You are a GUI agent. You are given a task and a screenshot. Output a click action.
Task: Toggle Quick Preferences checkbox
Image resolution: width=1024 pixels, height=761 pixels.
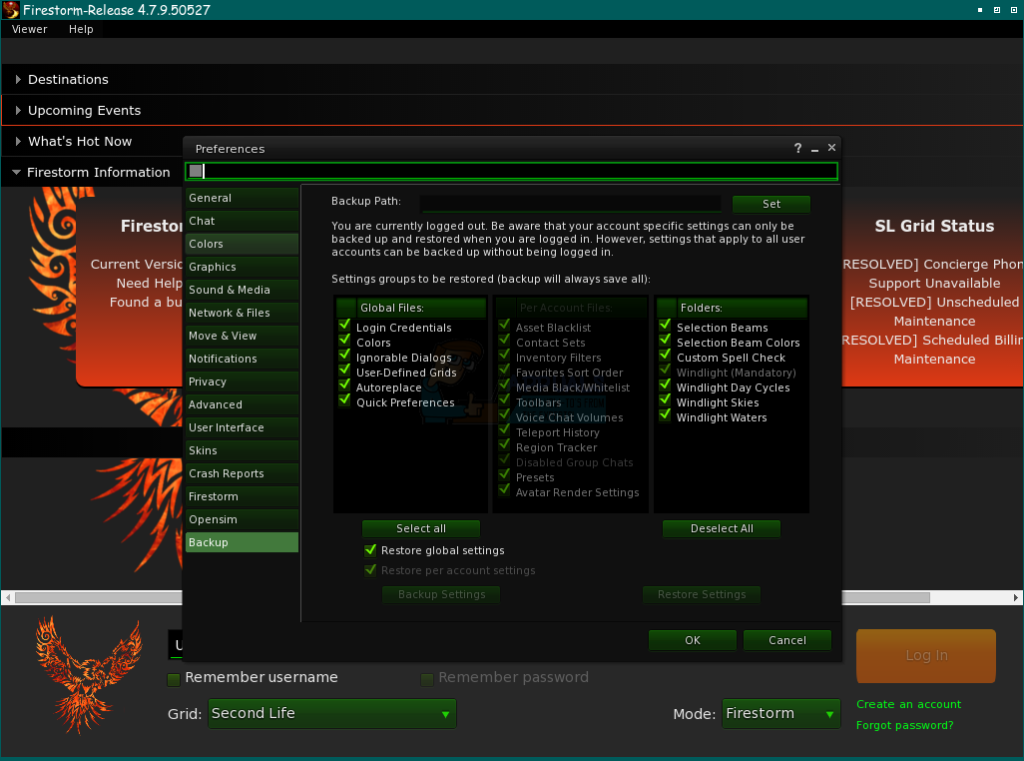(344, 400)
